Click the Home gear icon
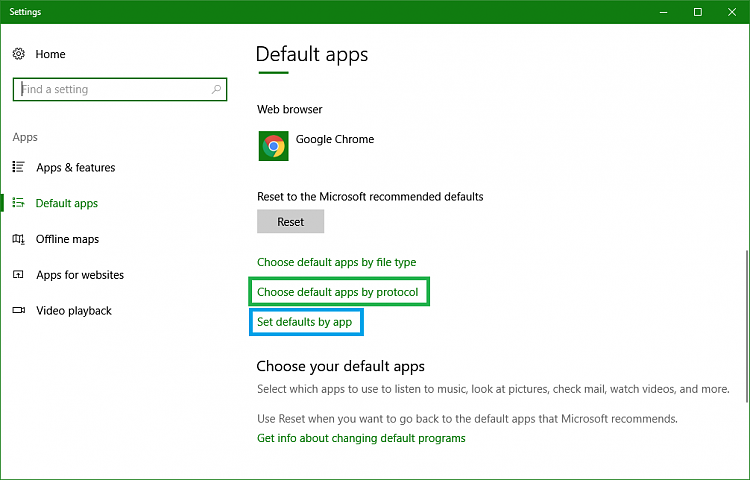The height and width of the screenshot is (480, 750). [19, 54]
